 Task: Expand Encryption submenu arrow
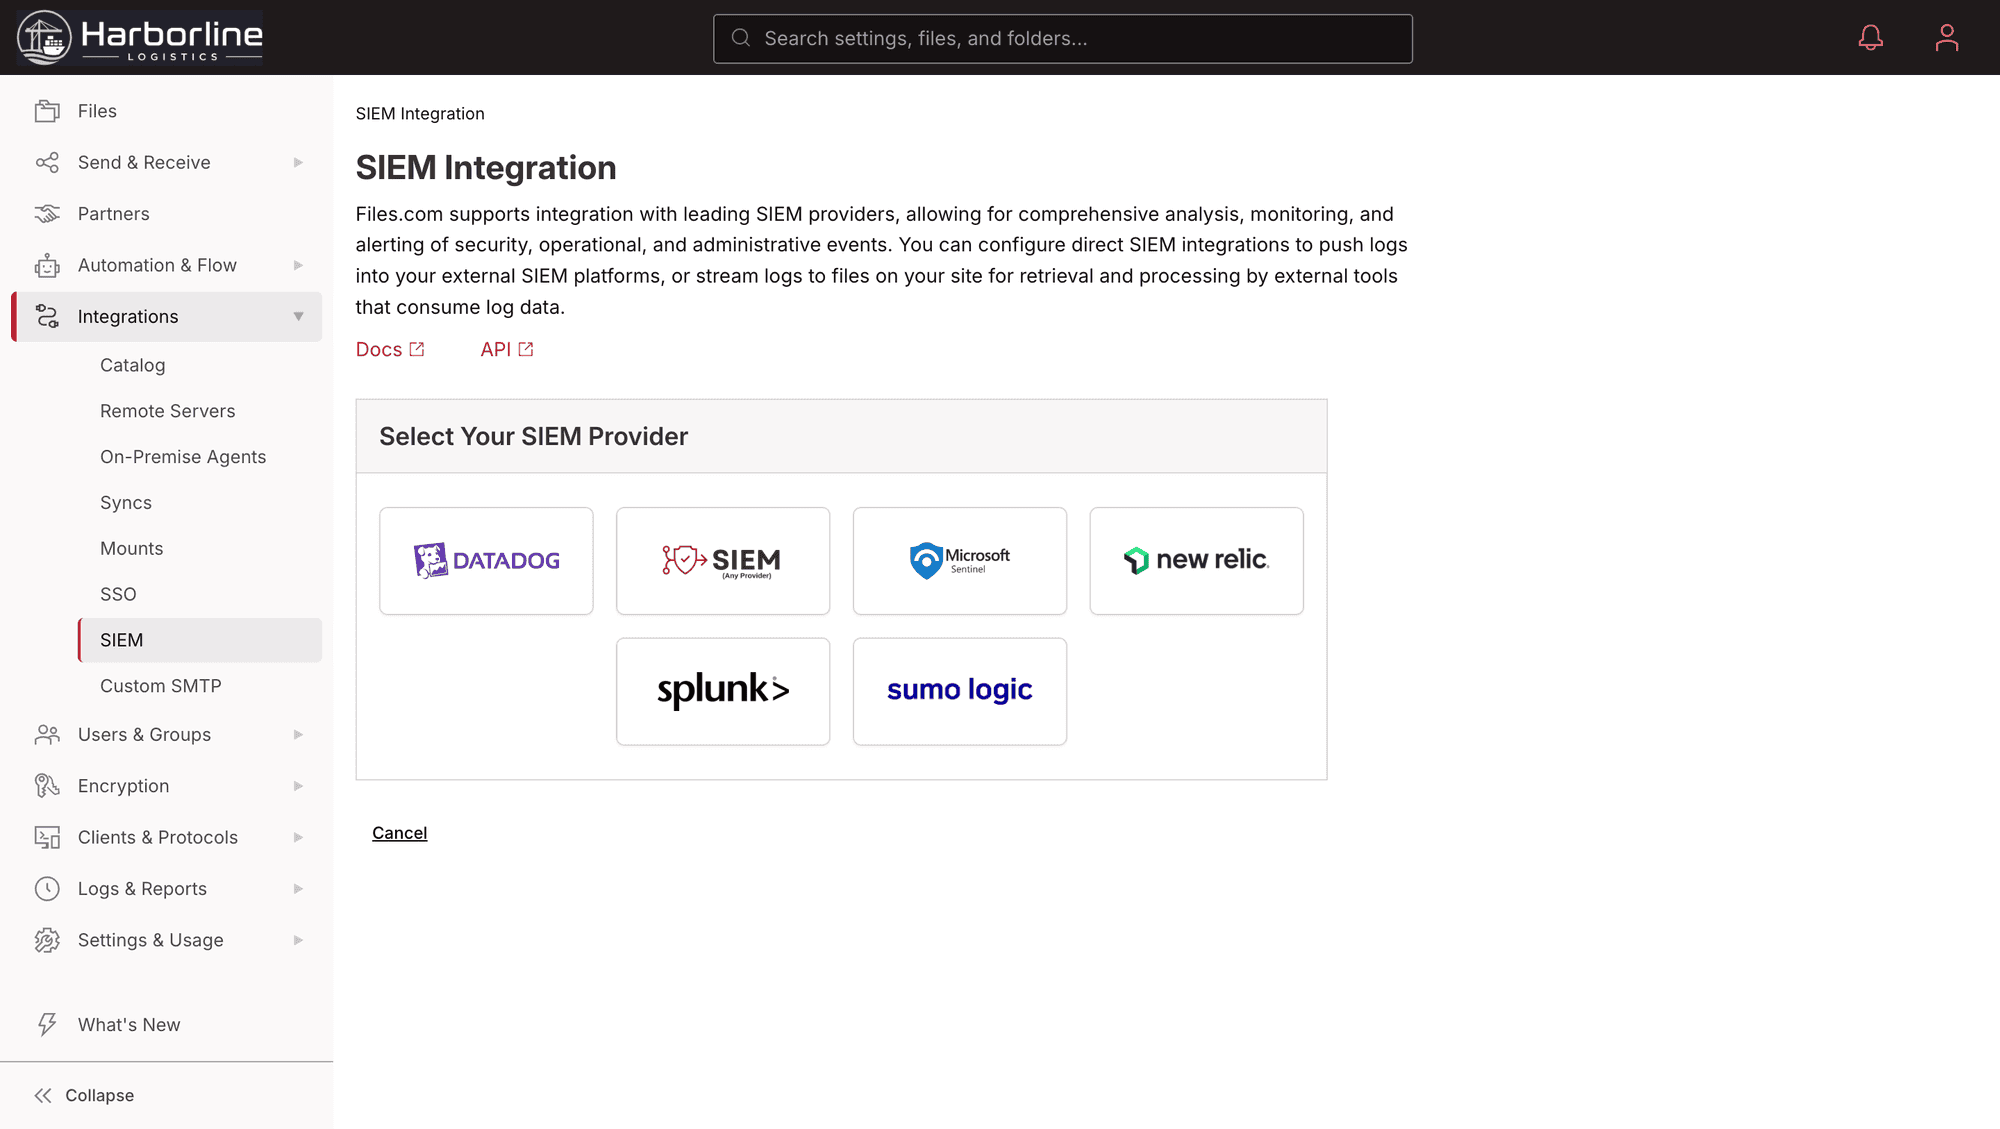point(298,786)
